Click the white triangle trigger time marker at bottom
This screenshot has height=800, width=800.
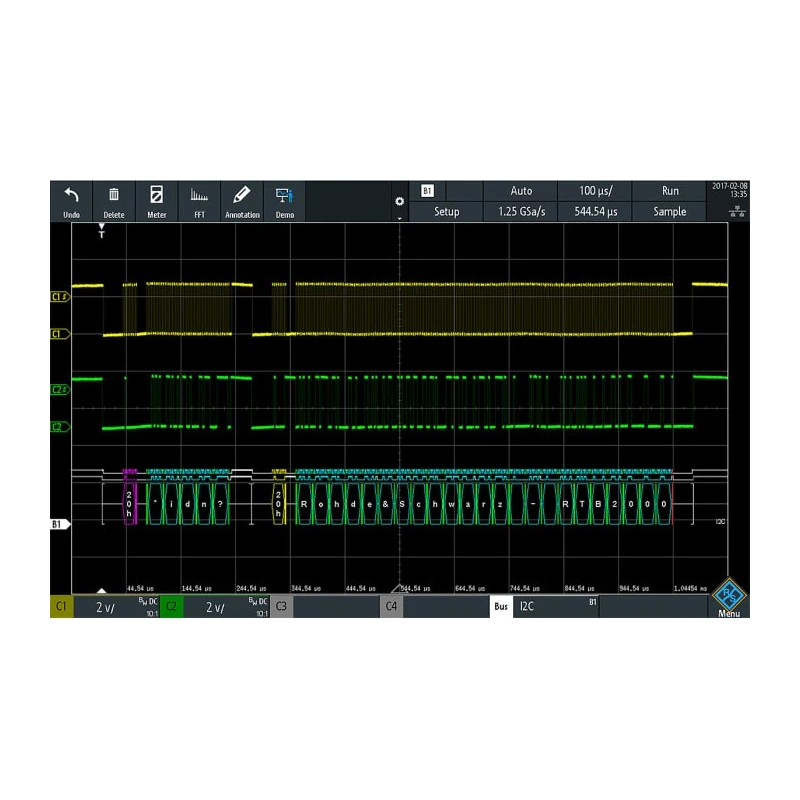pyautogui.click(x=102, y=590)
